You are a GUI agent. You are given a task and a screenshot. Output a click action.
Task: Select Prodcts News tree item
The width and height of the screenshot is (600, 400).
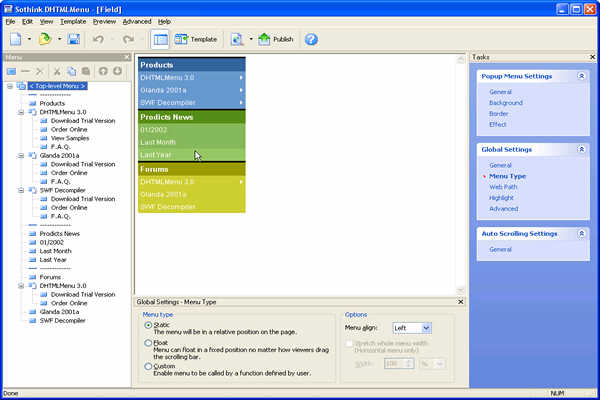pos(60,234)
